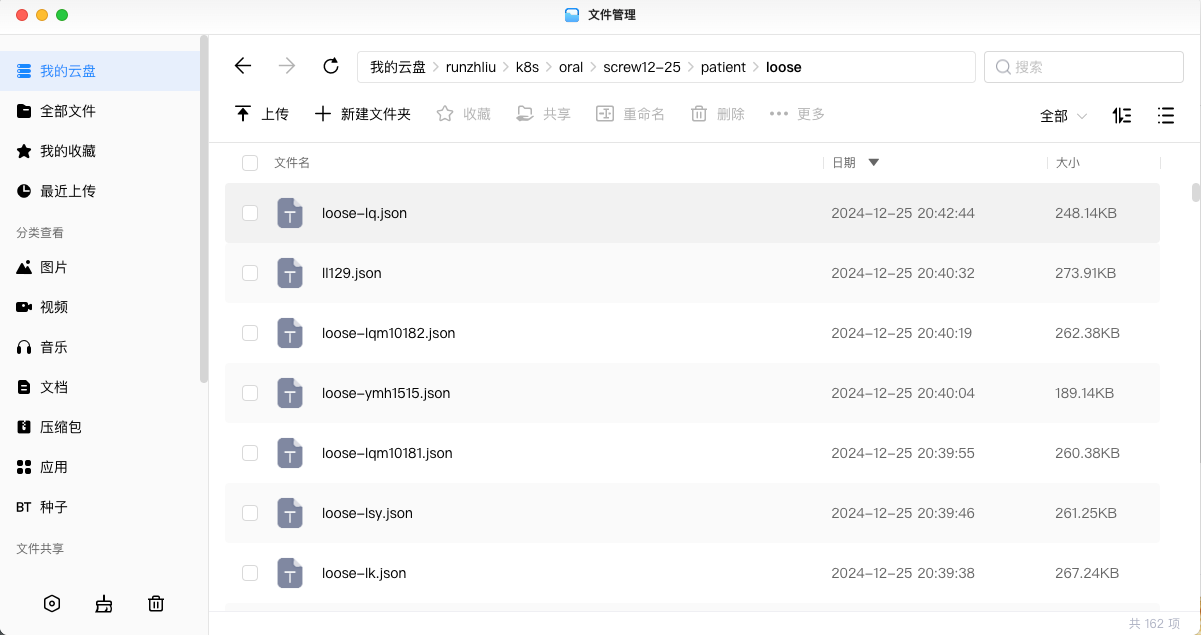This screenshot has height=635, width=1201.
Task: Open 我的收藏 in the sidebar
Action: 99,151
